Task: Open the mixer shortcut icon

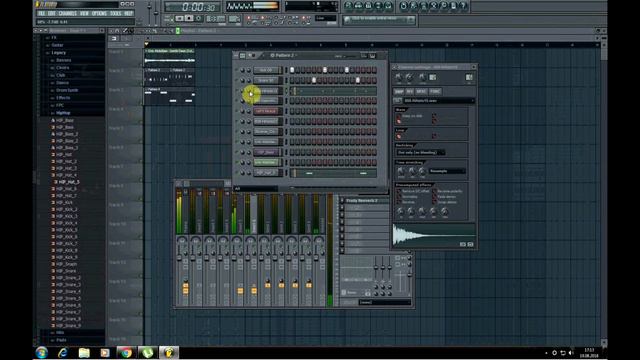Action: click(388, 6)
